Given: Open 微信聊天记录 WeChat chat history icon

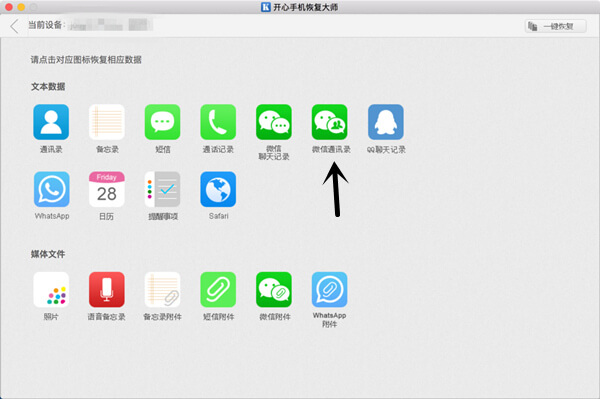Looking at the screenshot, I should coord(274,122).
